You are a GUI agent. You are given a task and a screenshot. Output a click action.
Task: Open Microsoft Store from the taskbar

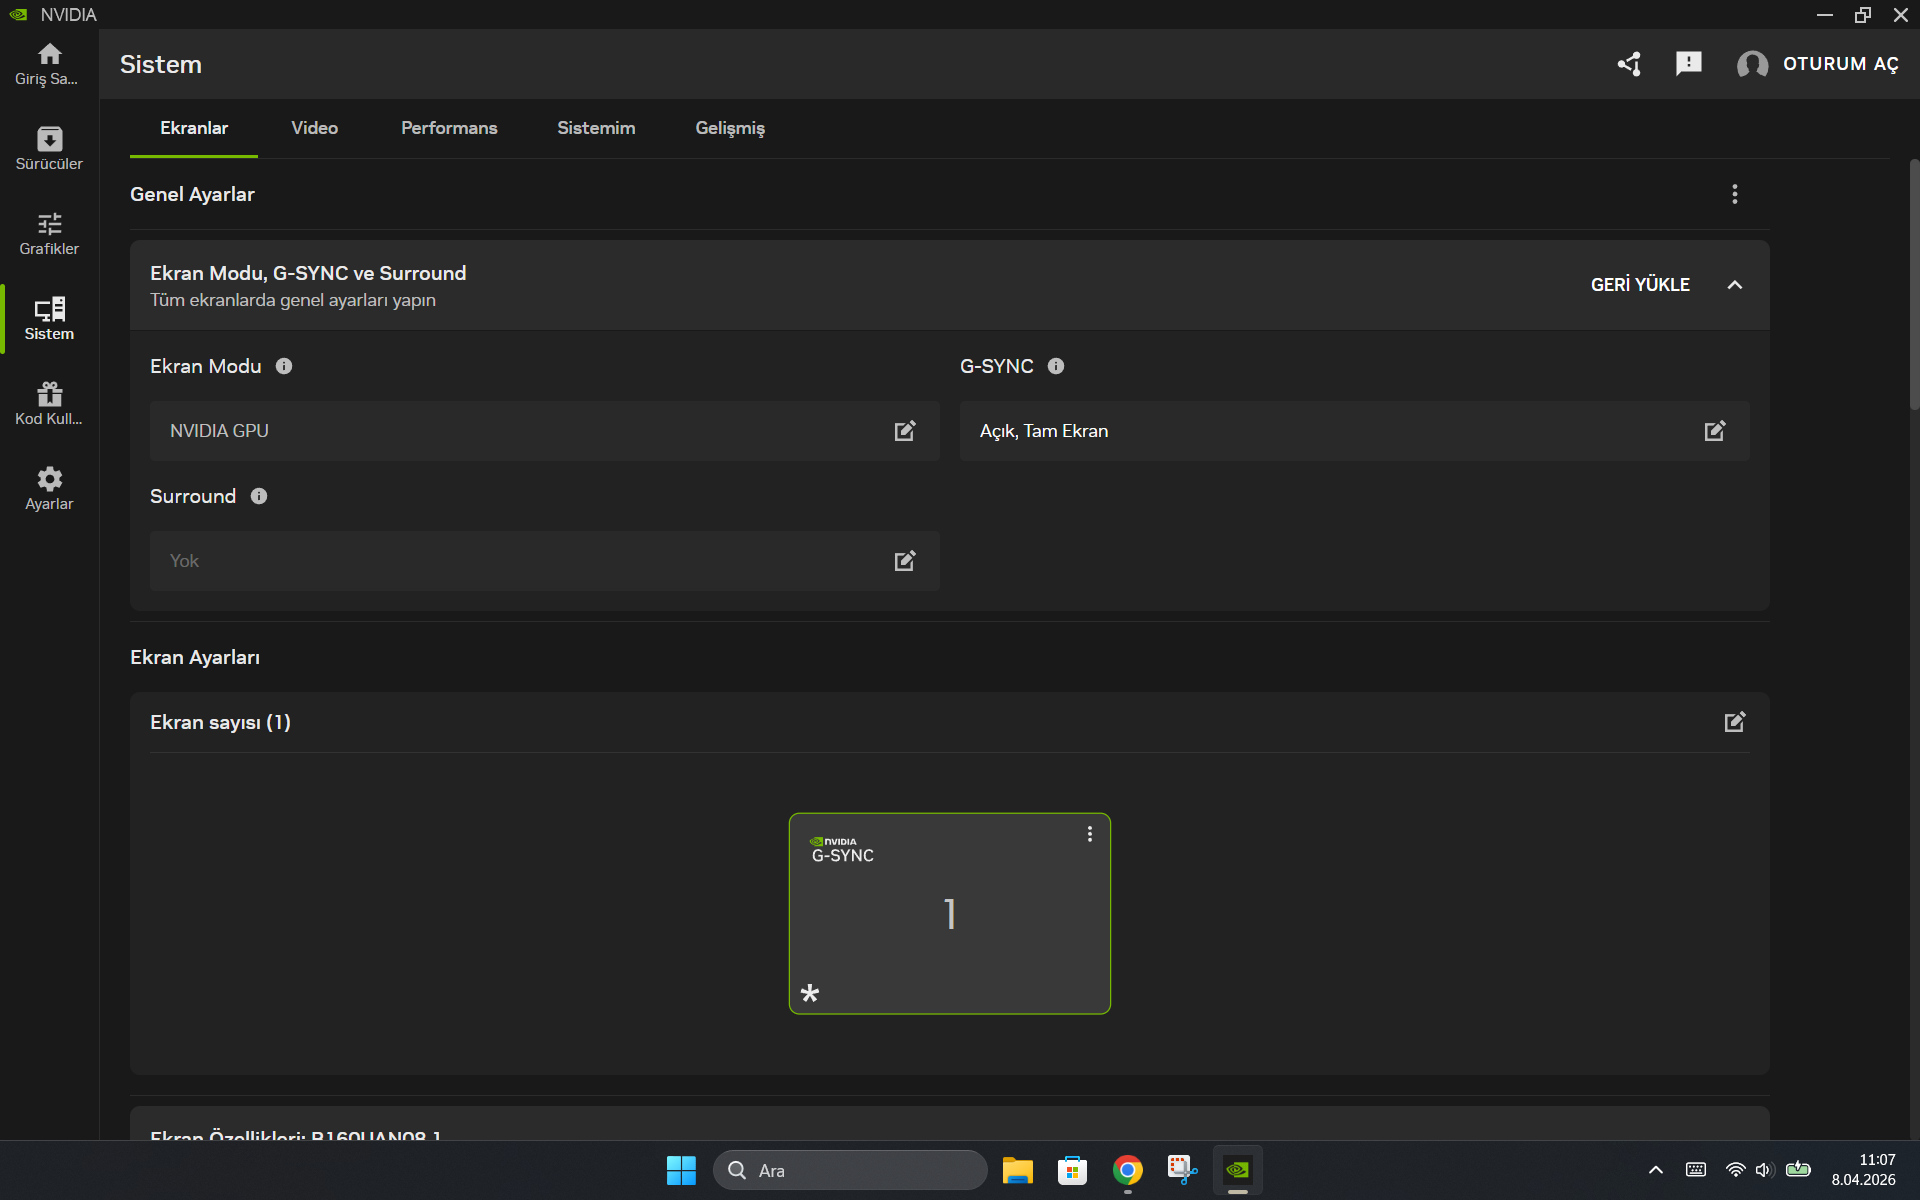coord(1072,1170)
